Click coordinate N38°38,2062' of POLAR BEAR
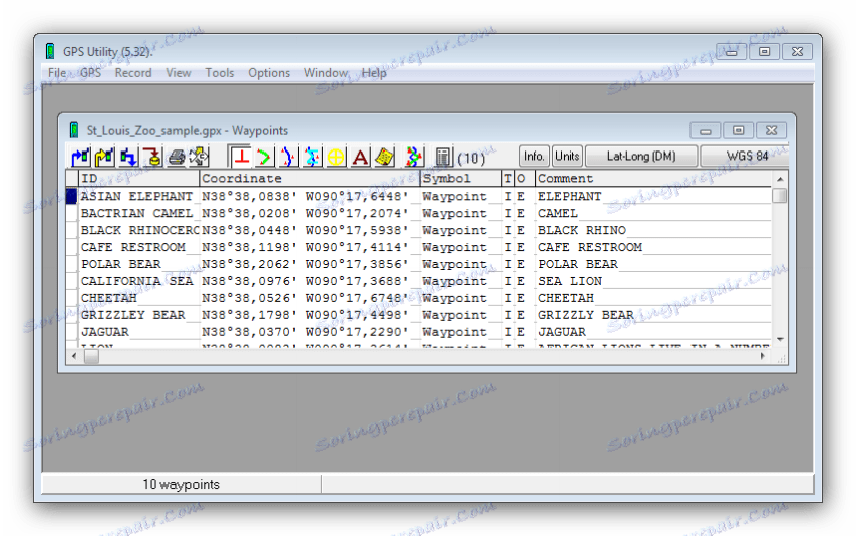This screenshot has height=536, width=856. pos(249,264)
